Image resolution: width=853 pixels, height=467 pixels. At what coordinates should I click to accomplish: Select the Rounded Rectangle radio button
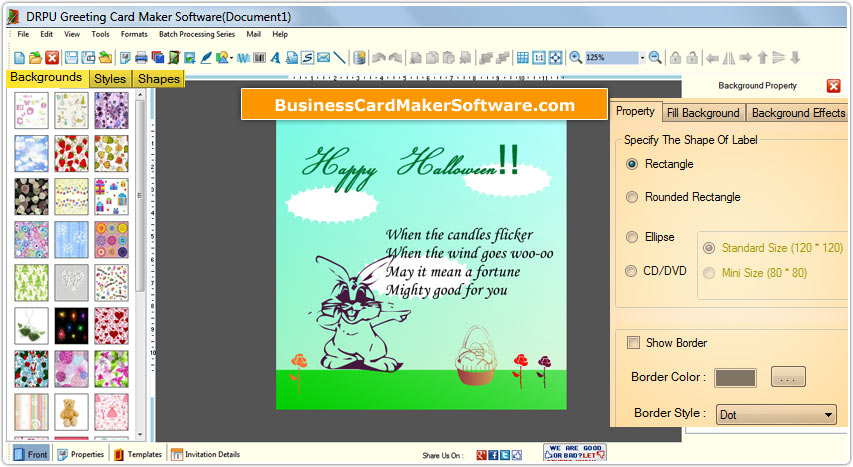tap(632, 197)
